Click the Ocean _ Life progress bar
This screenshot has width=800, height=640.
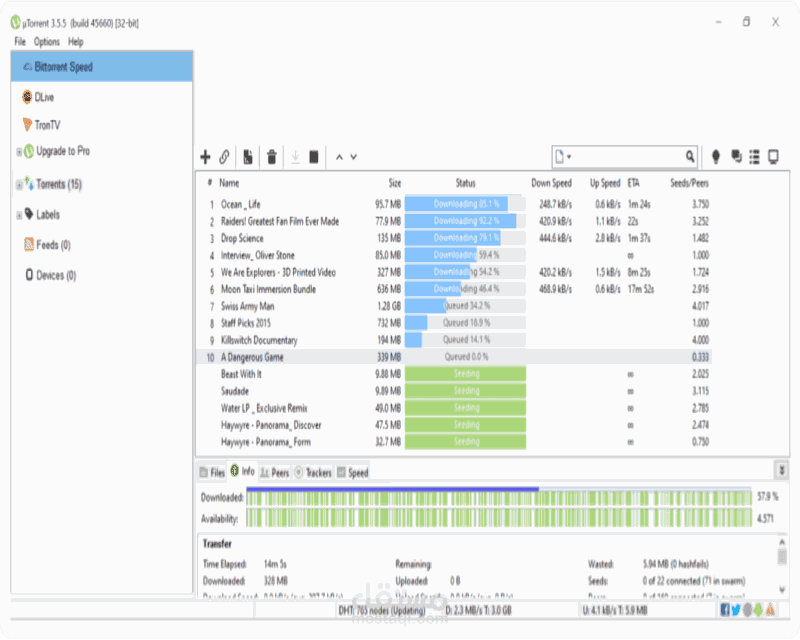[x=465, y=204]
